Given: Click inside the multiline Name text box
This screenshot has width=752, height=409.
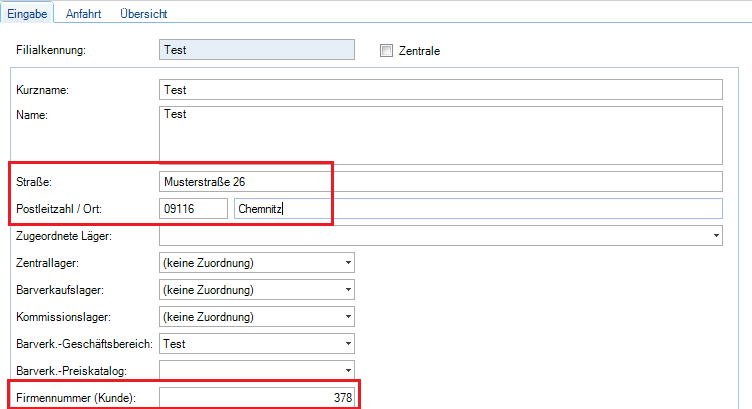Looking at the screenshot, I should point(440,134).
